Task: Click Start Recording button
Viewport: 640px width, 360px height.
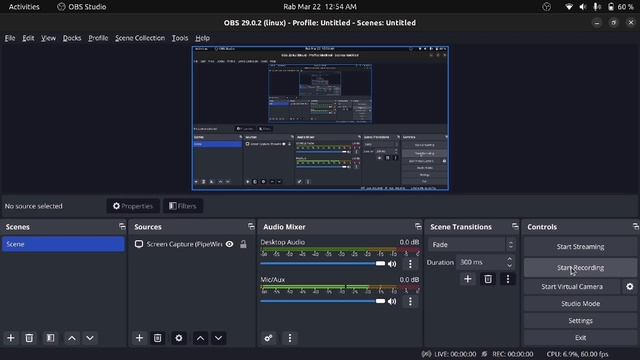Action: pyautogui.click(x=580, y=268)
